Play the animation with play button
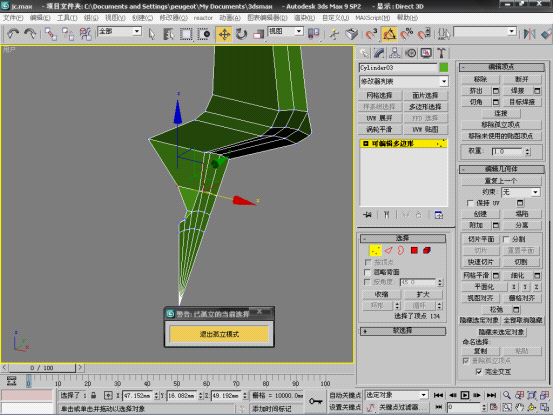Viewport: 553px width, 415px height. click(x=465, y=395)
